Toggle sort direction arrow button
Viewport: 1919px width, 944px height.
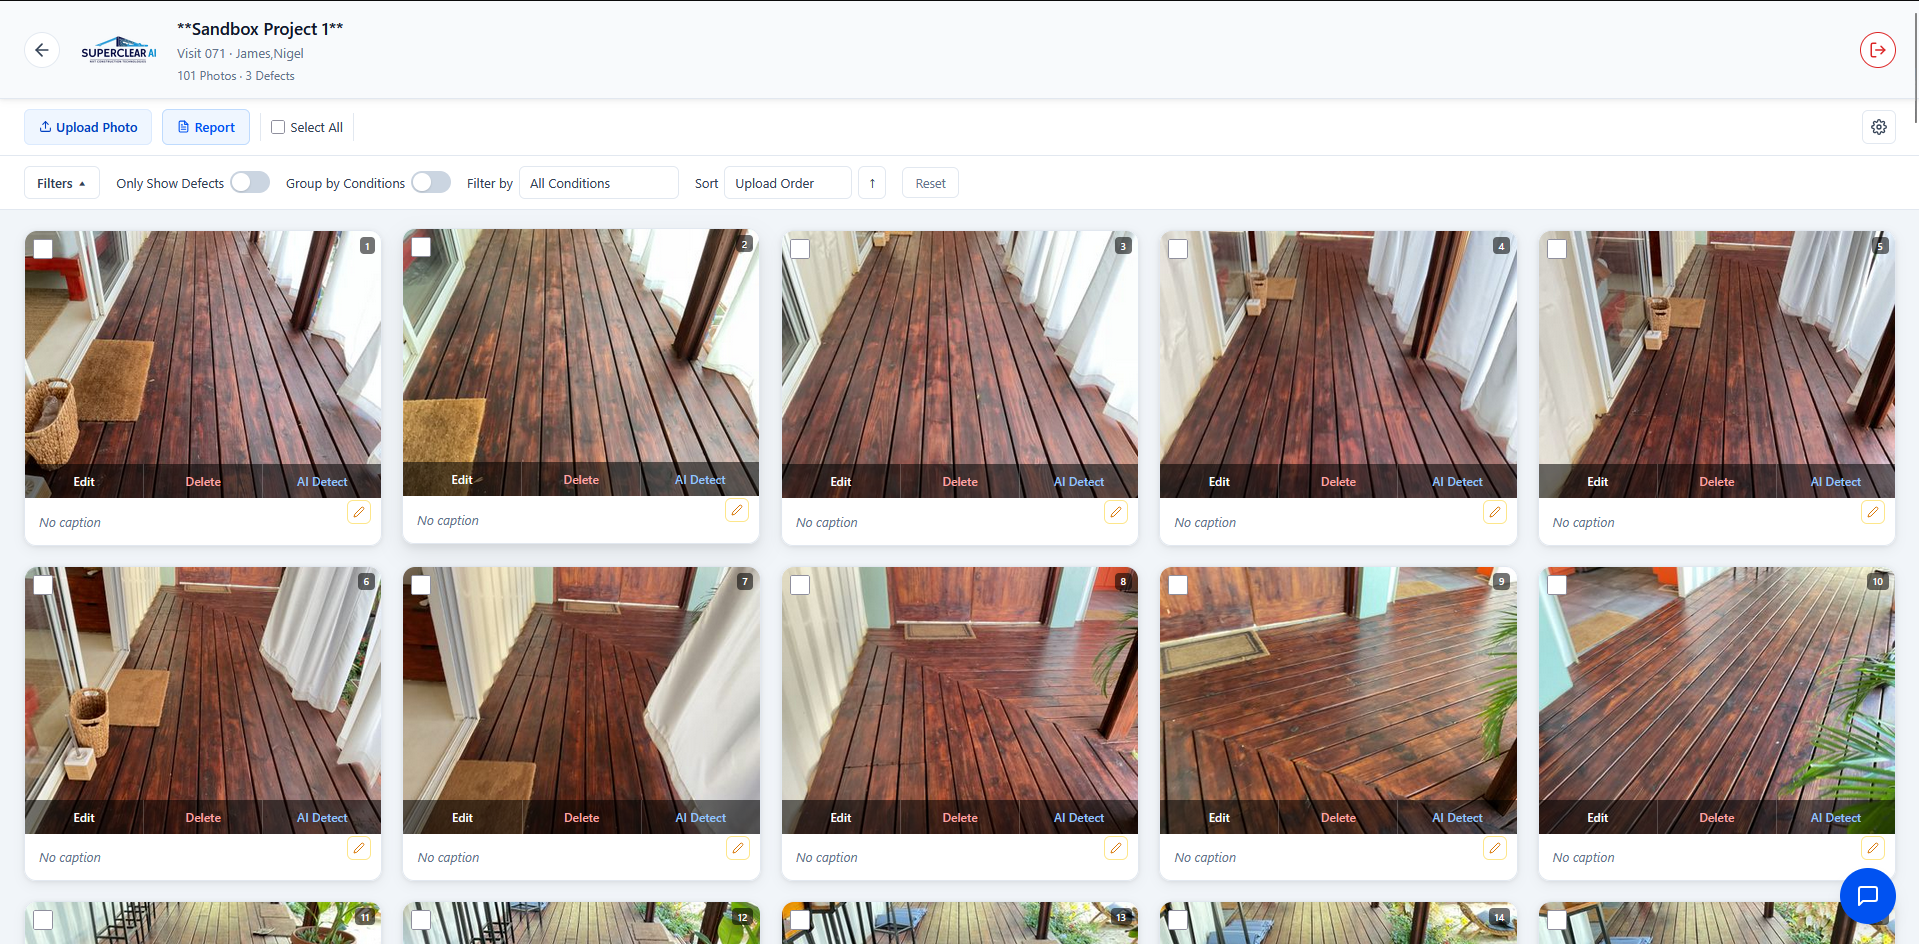click(872, 183)
